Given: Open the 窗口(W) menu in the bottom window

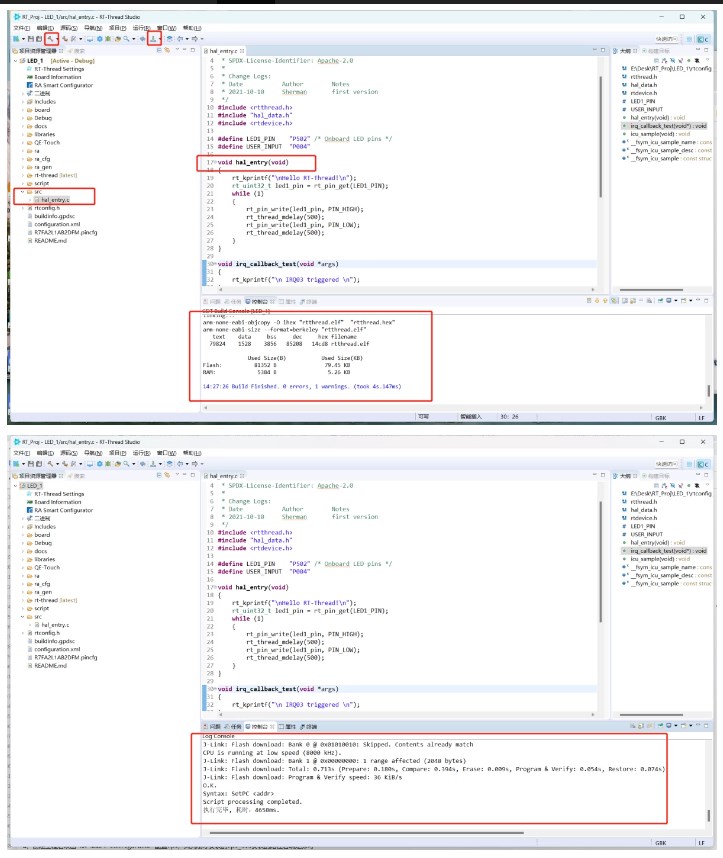Looking at the screenshot, I should (x=166, y=453).
